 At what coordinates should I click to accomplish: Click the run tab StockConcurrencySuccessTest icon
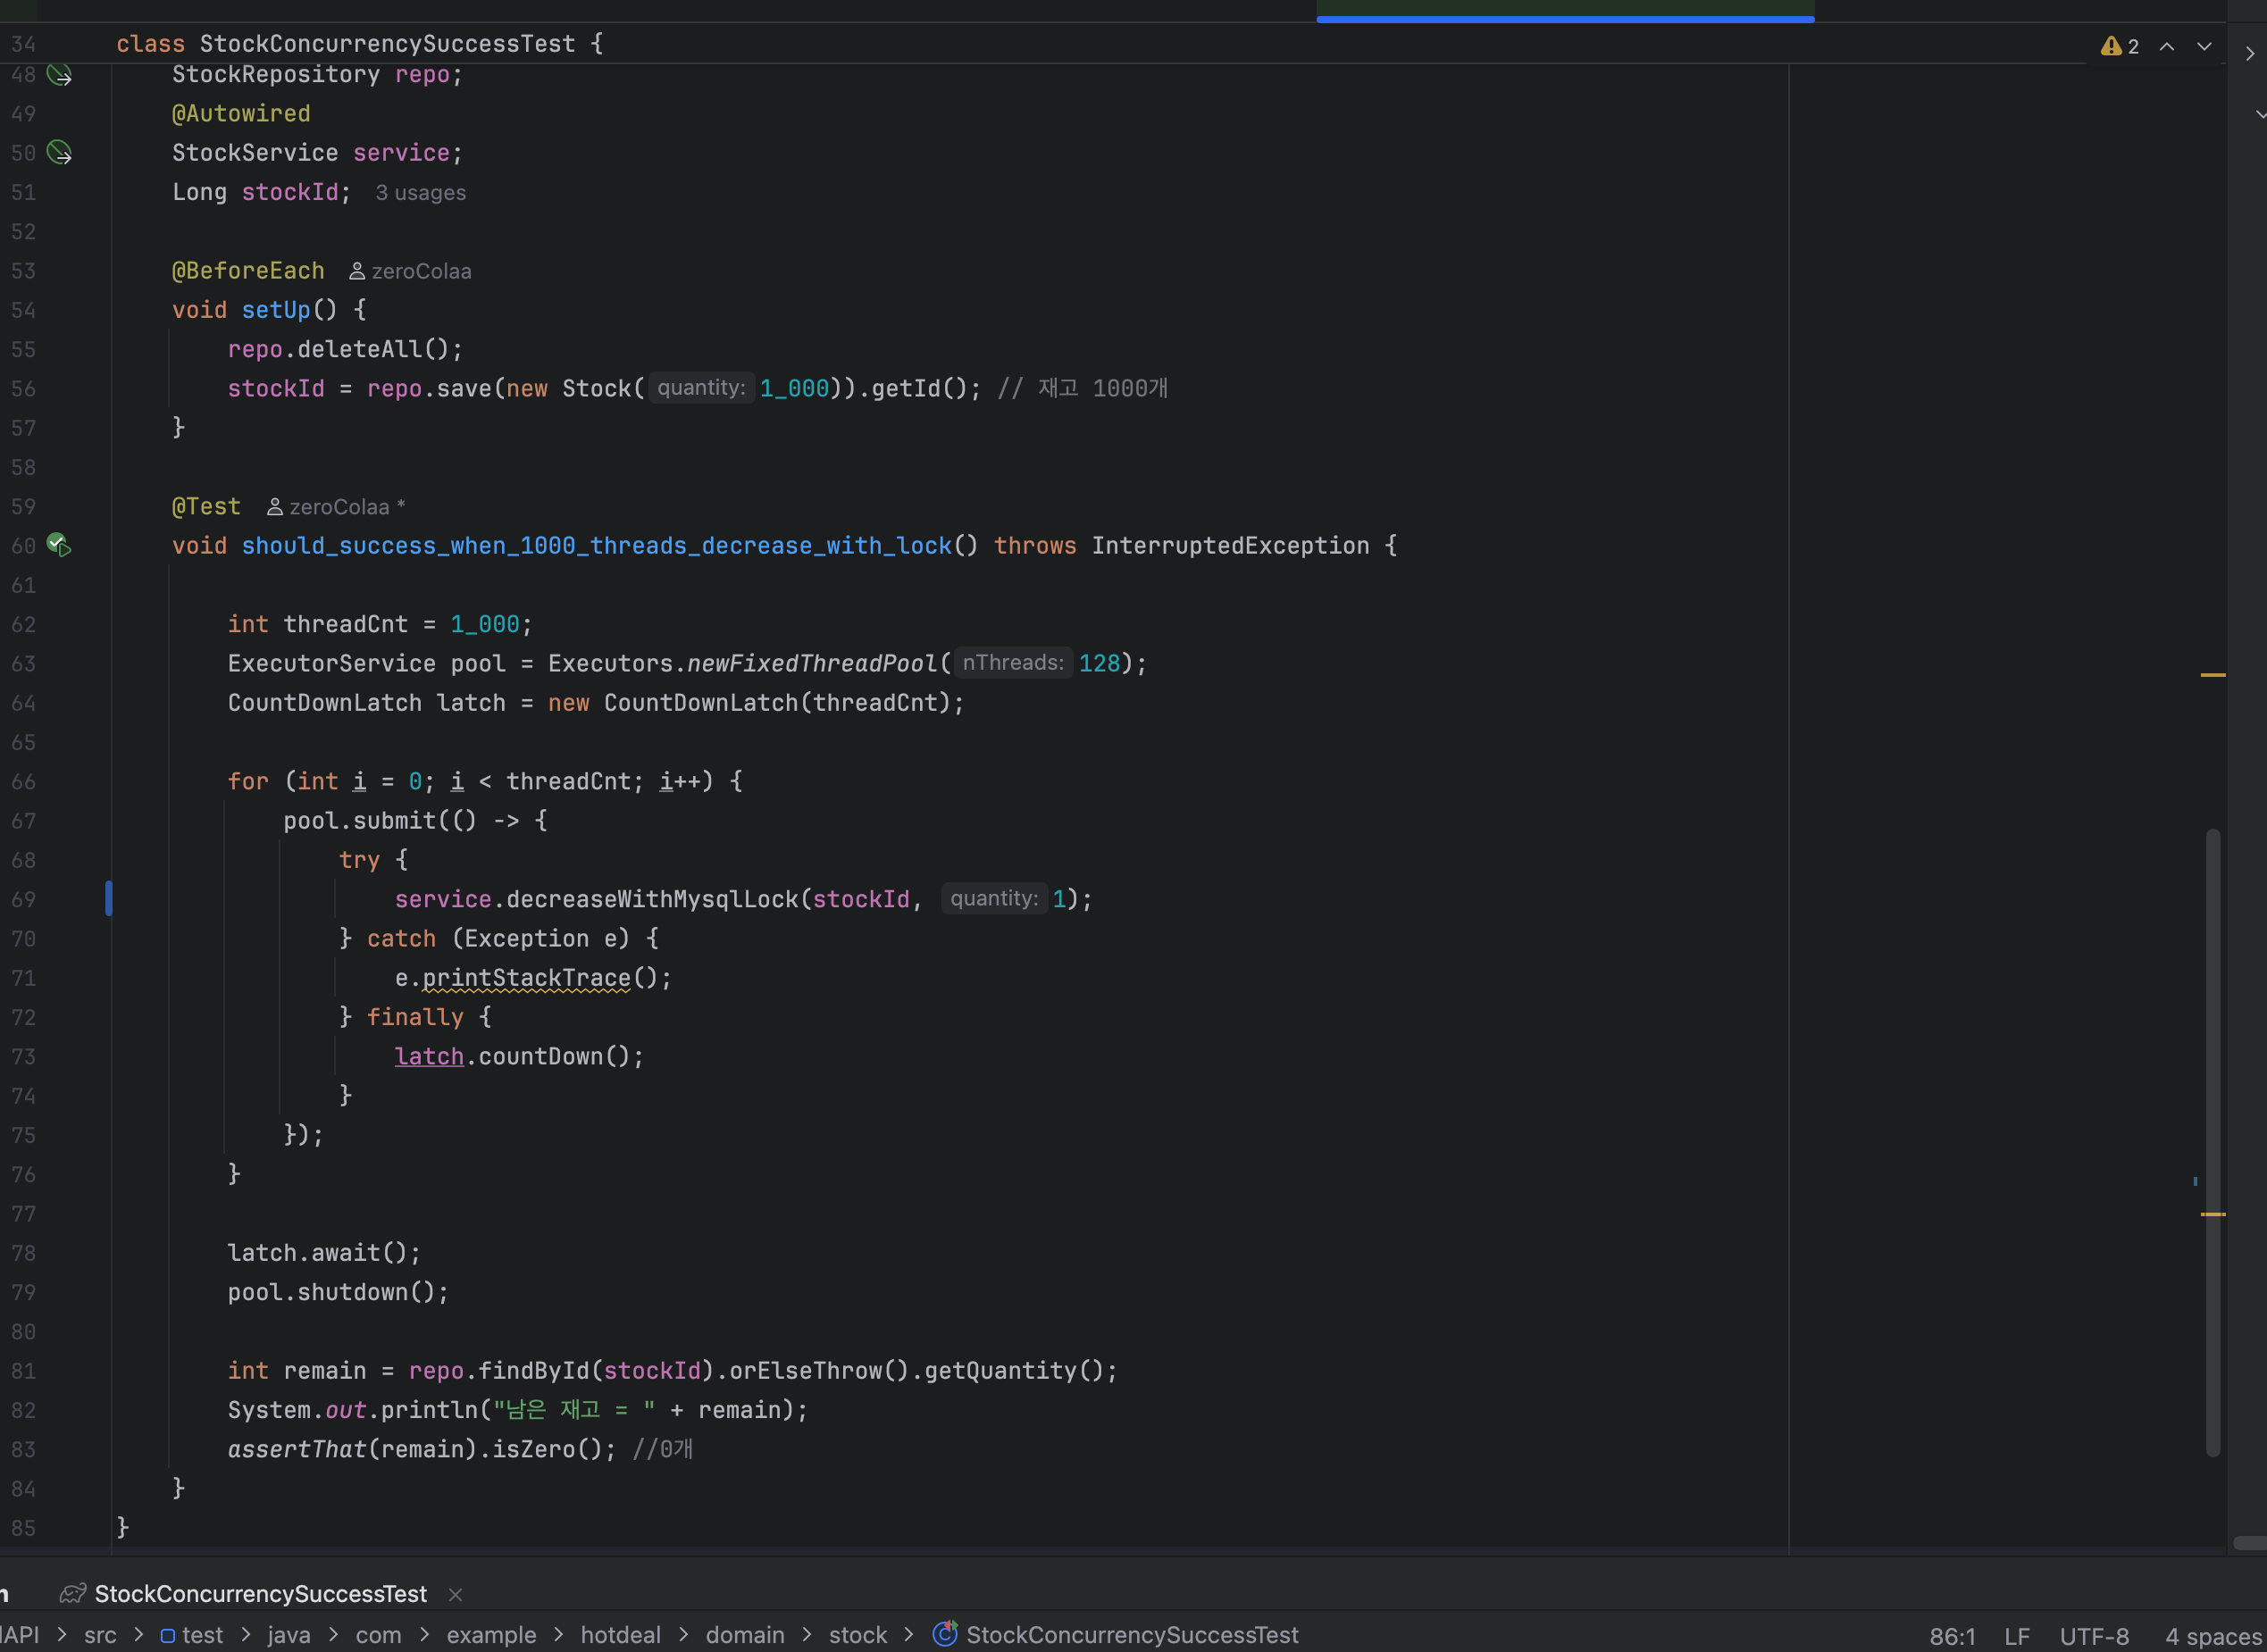click(x=72, y=1593)
